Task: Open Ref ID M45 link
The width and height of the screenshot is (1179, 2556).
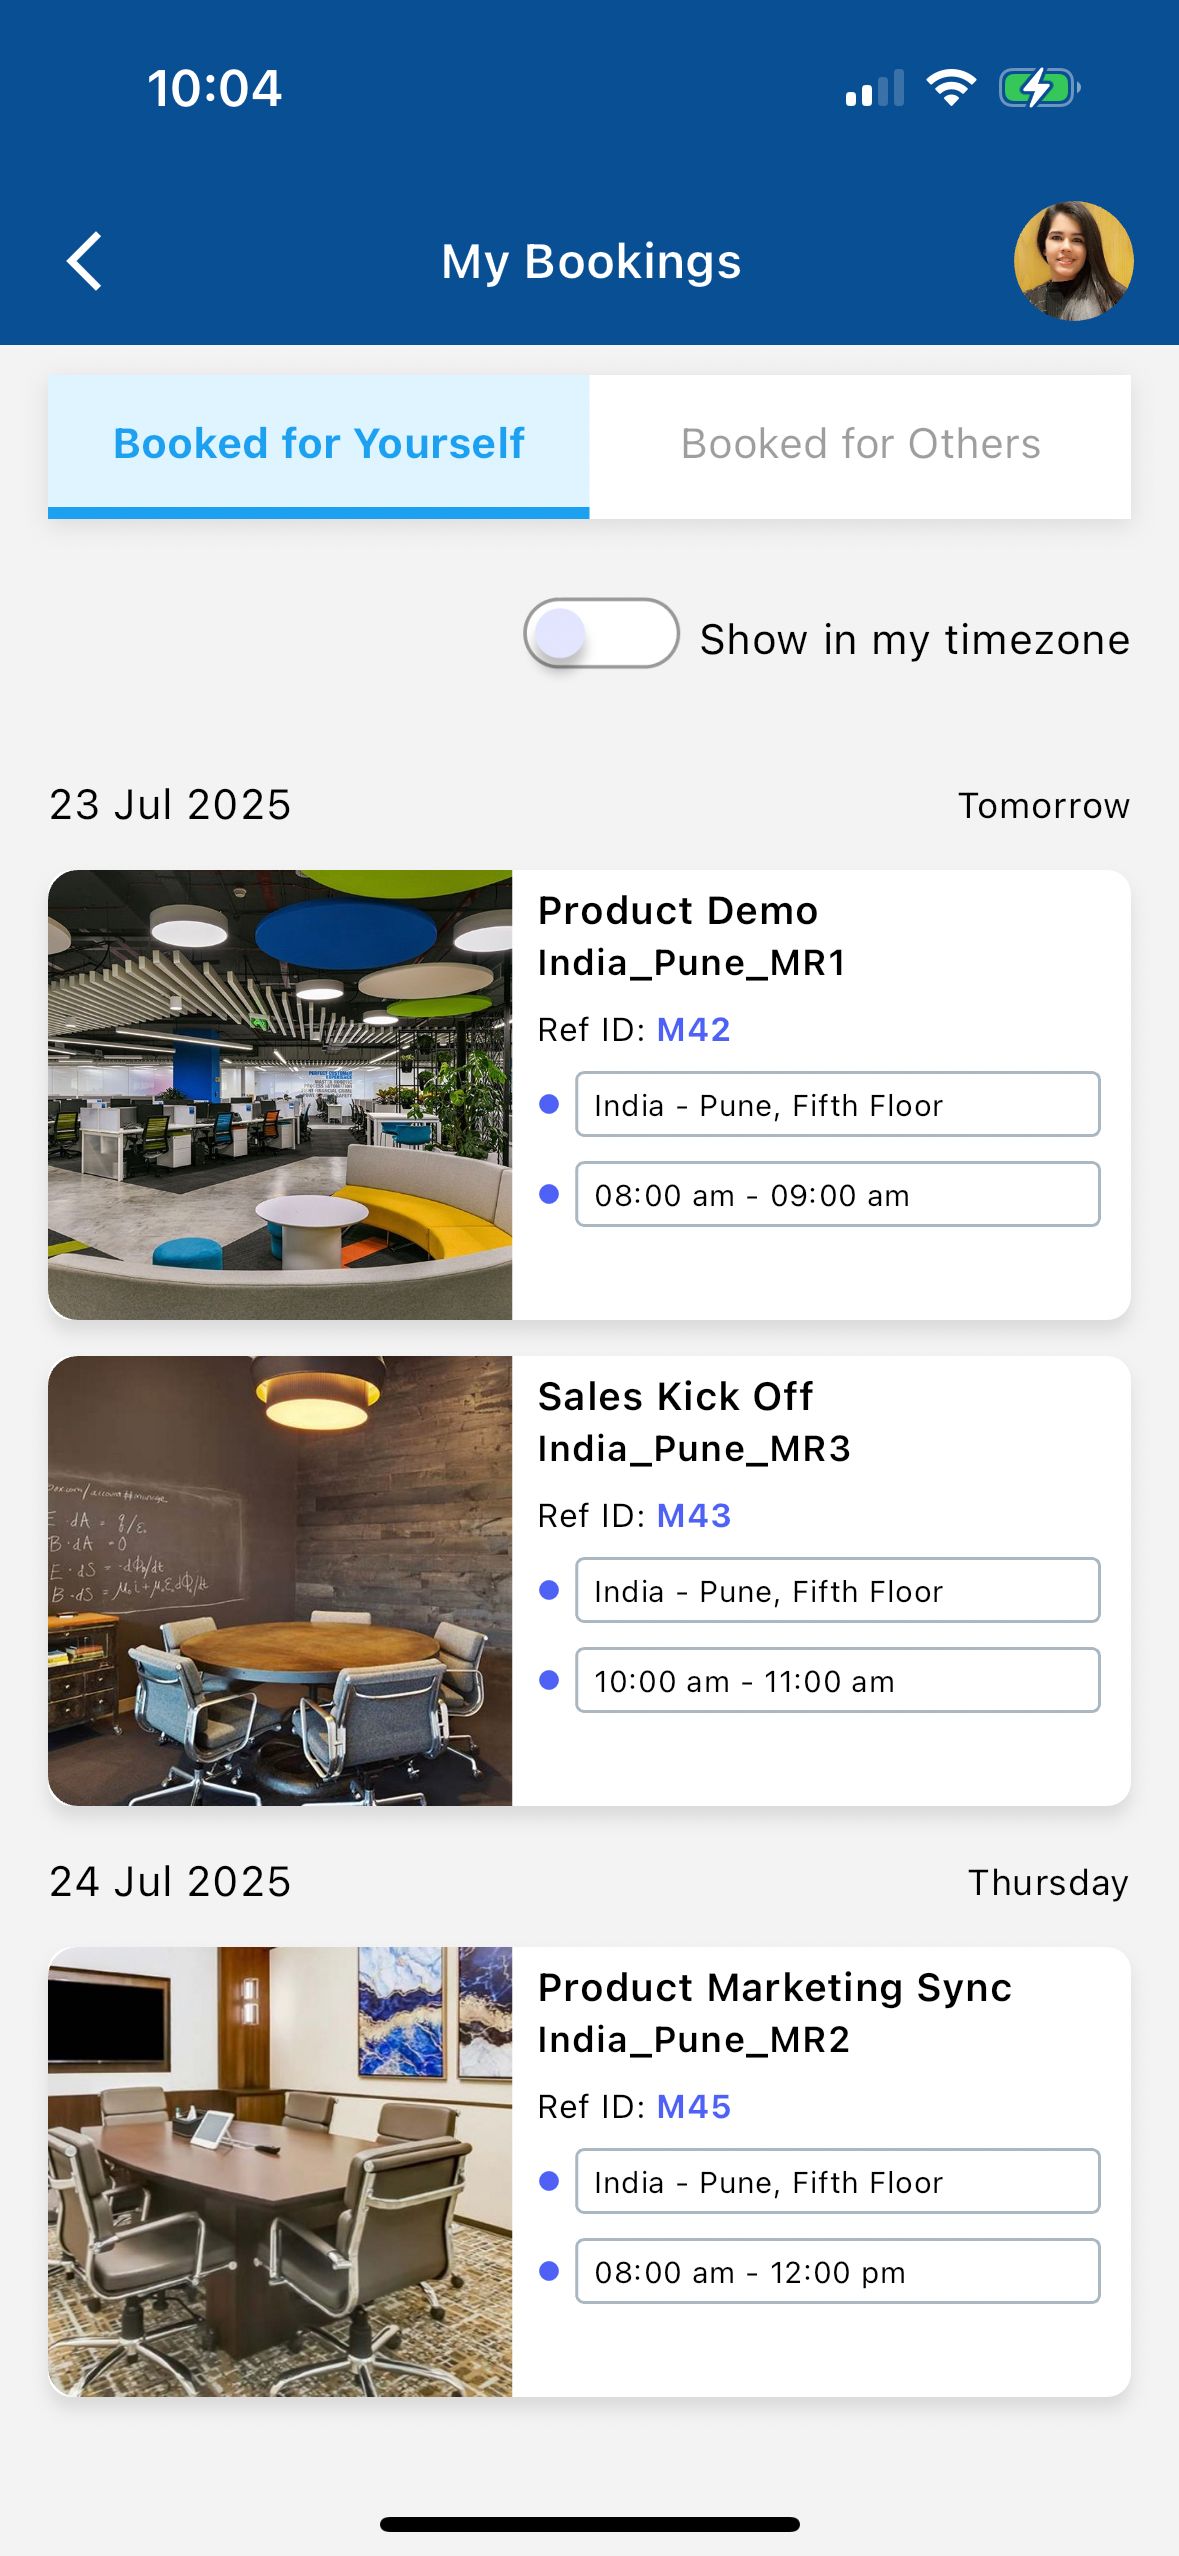Action: [x=693, y=2106]
